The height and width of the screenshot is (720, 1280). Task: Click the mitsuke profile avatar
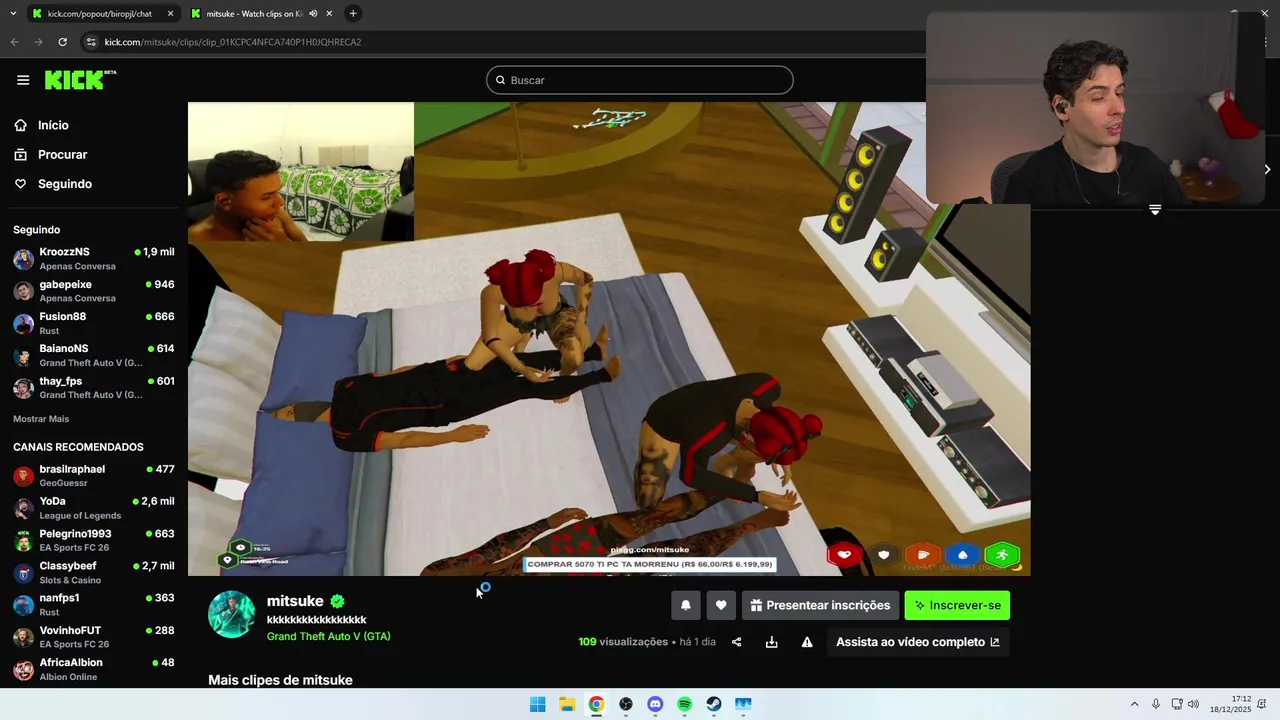pyautogui.click(x=231, y=614)
